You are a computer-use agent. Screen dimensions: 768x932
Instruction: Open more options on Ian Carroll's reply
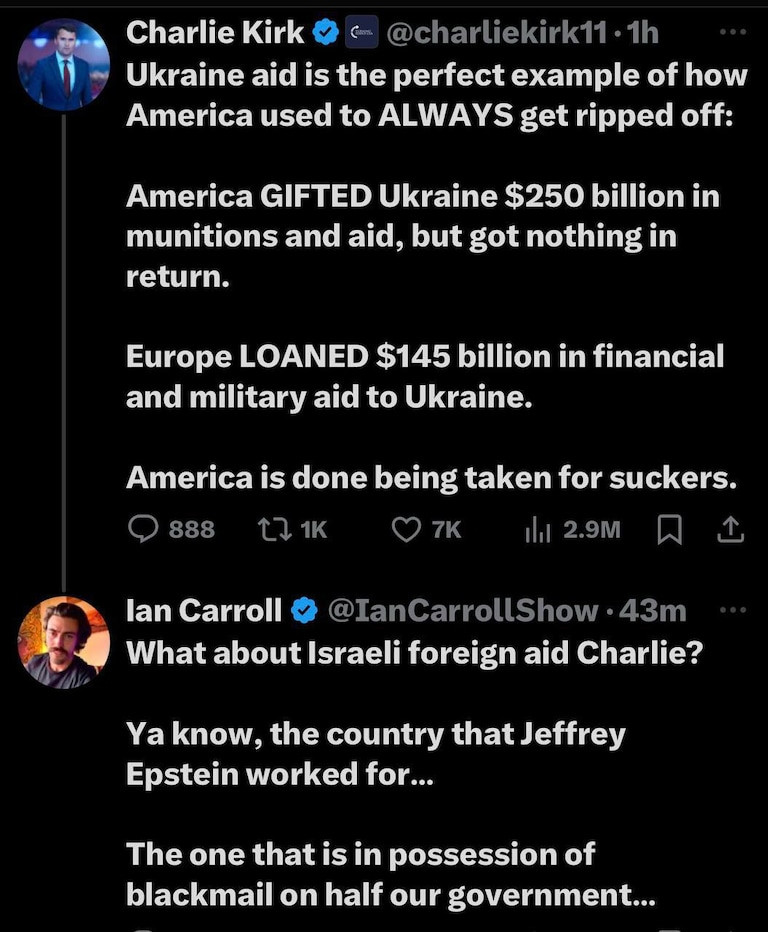pos(732,608)
